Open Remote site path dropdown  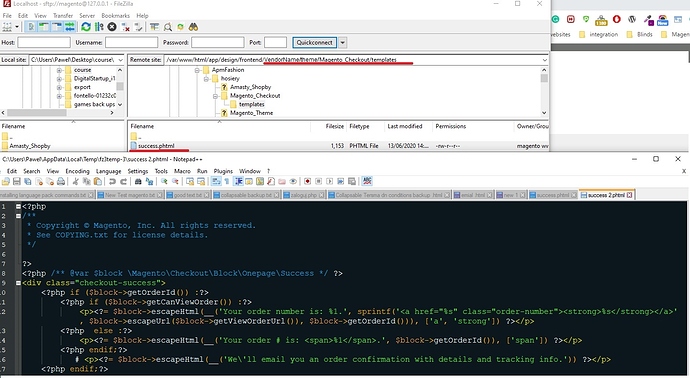click(x=544, y=59)
